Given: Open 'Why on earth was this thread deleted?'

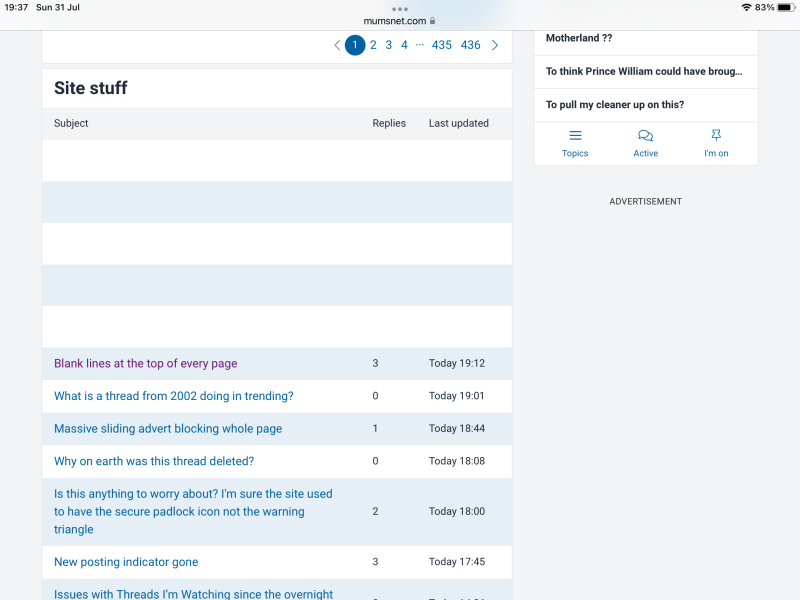Looking at the screenshot, I should point(154,462).
